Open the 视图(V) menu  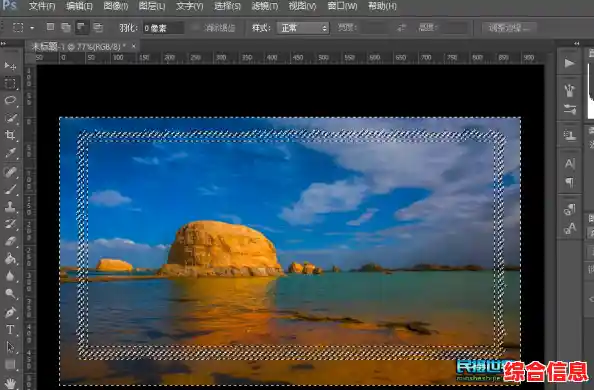pos(302,6)
